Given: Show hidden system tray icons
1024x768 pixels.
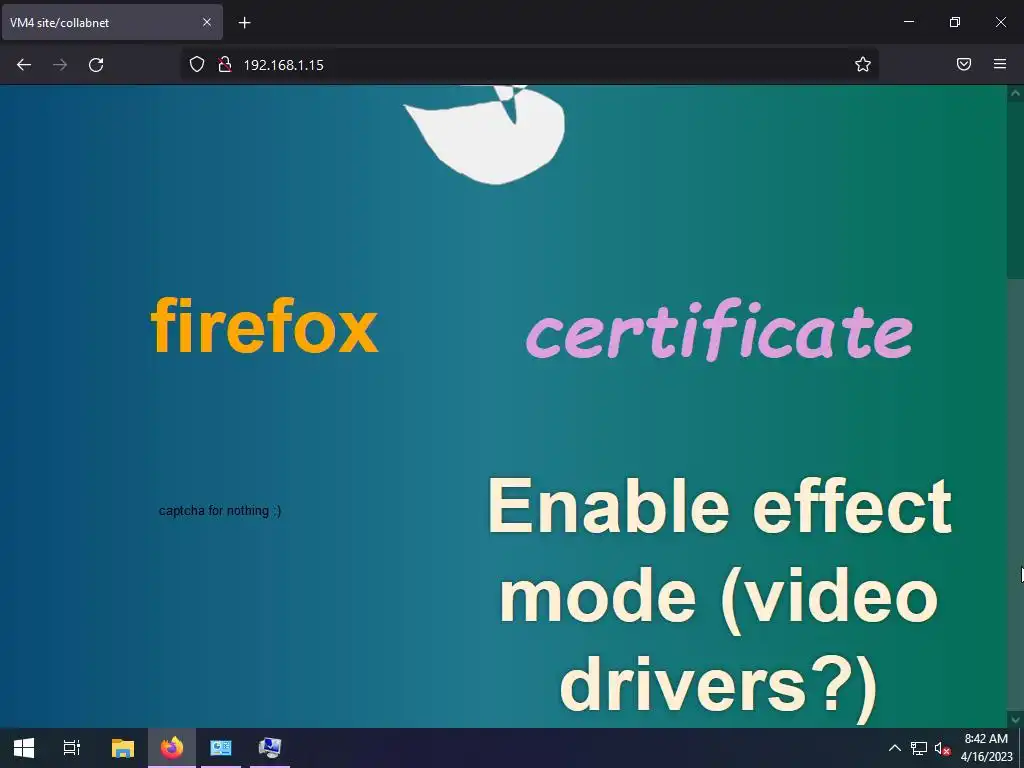Looking at the screenshot, I should [x=895, y=748].
